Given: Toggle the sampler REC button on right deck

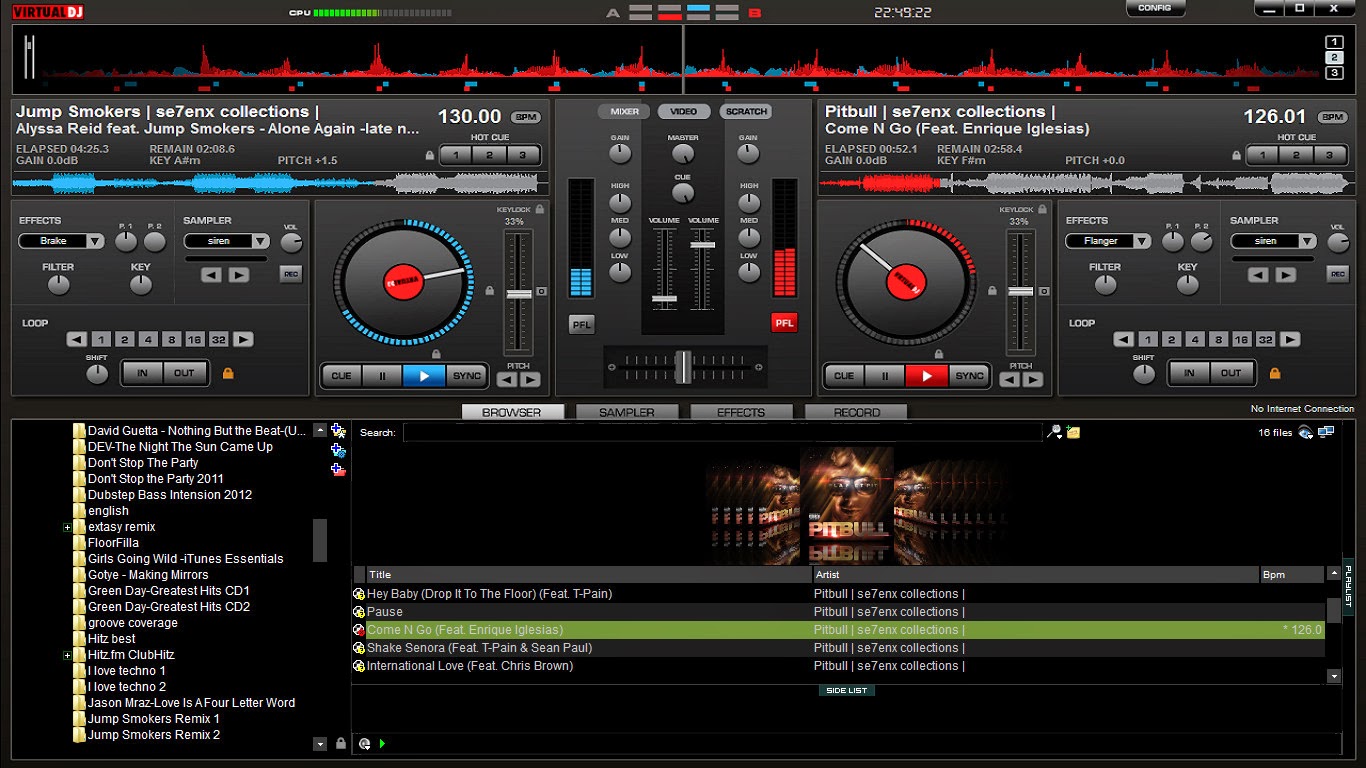Looking at the screenshot, I should tap(1338, 274).
